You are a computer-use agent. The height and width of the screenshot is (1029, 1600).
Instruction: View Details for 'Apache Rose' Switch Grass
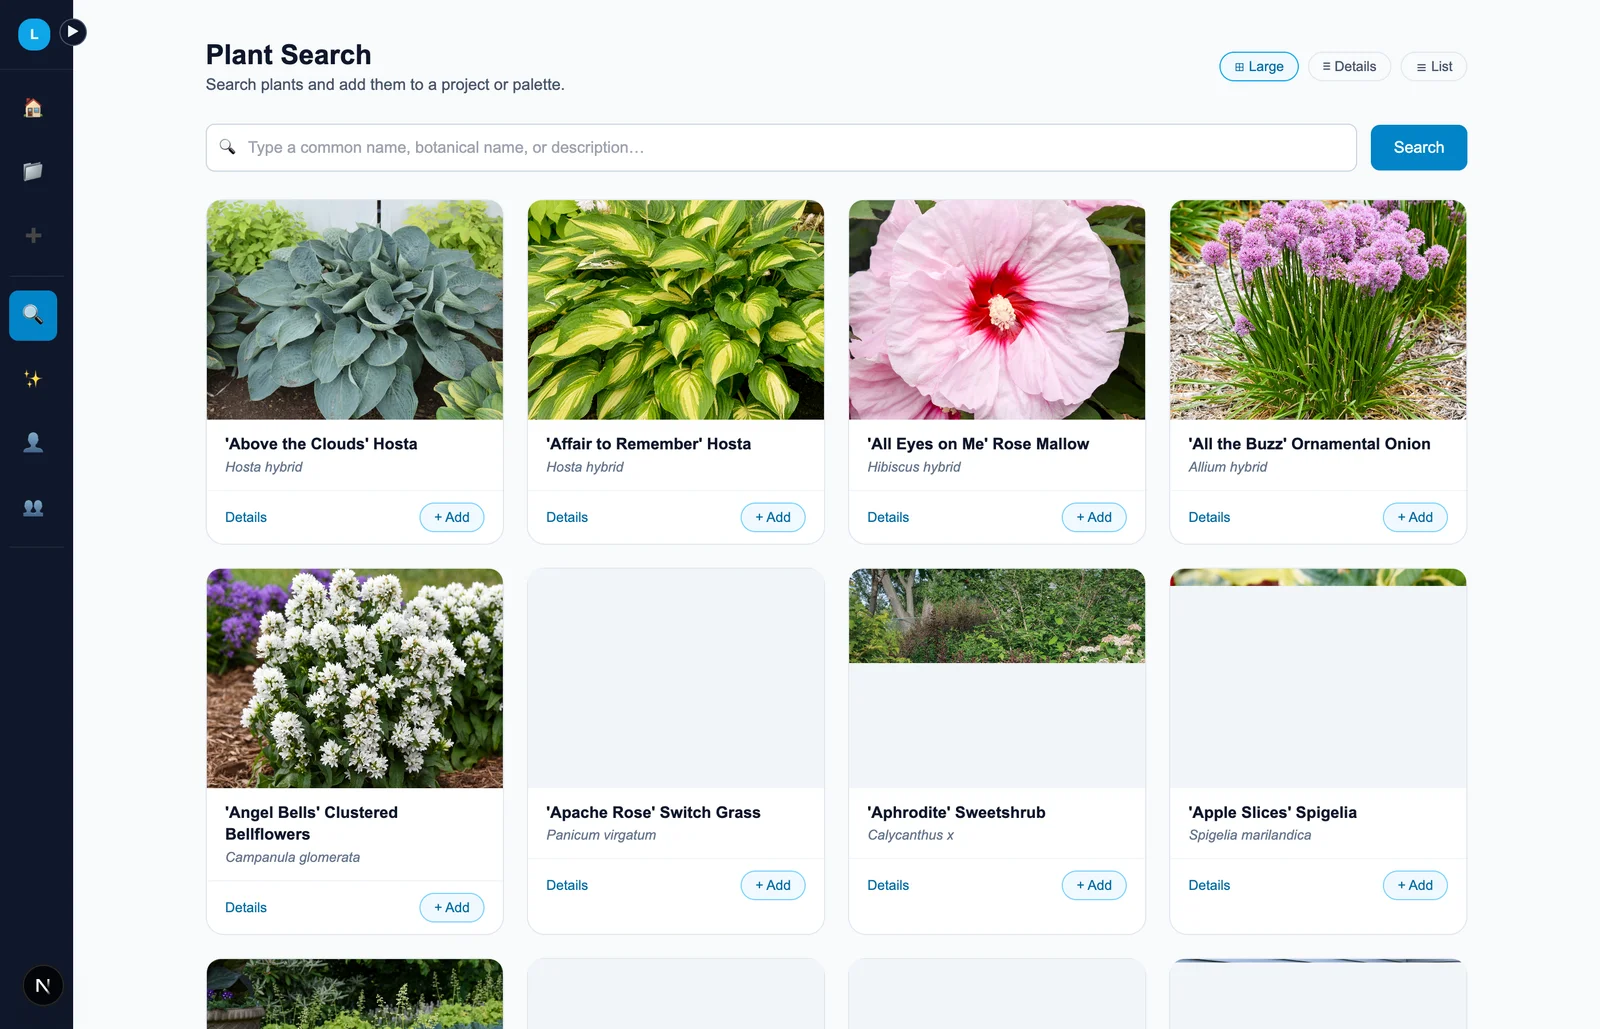point(567,885)
